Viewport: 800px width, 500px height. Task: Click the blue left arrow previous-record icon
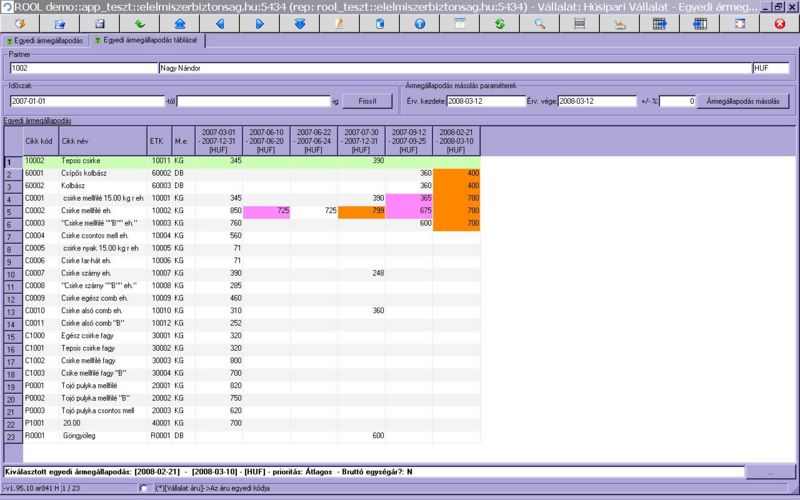click(x=220, y=23)
